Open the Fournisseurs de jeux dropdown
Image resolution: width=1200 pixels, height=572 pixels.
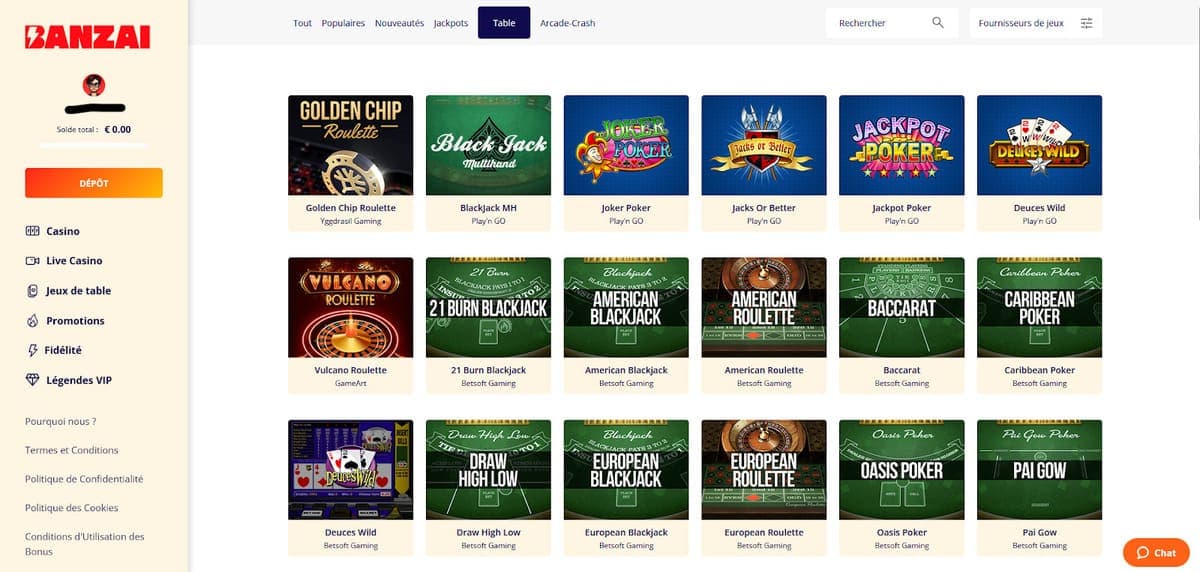[x=1036, y=23]
